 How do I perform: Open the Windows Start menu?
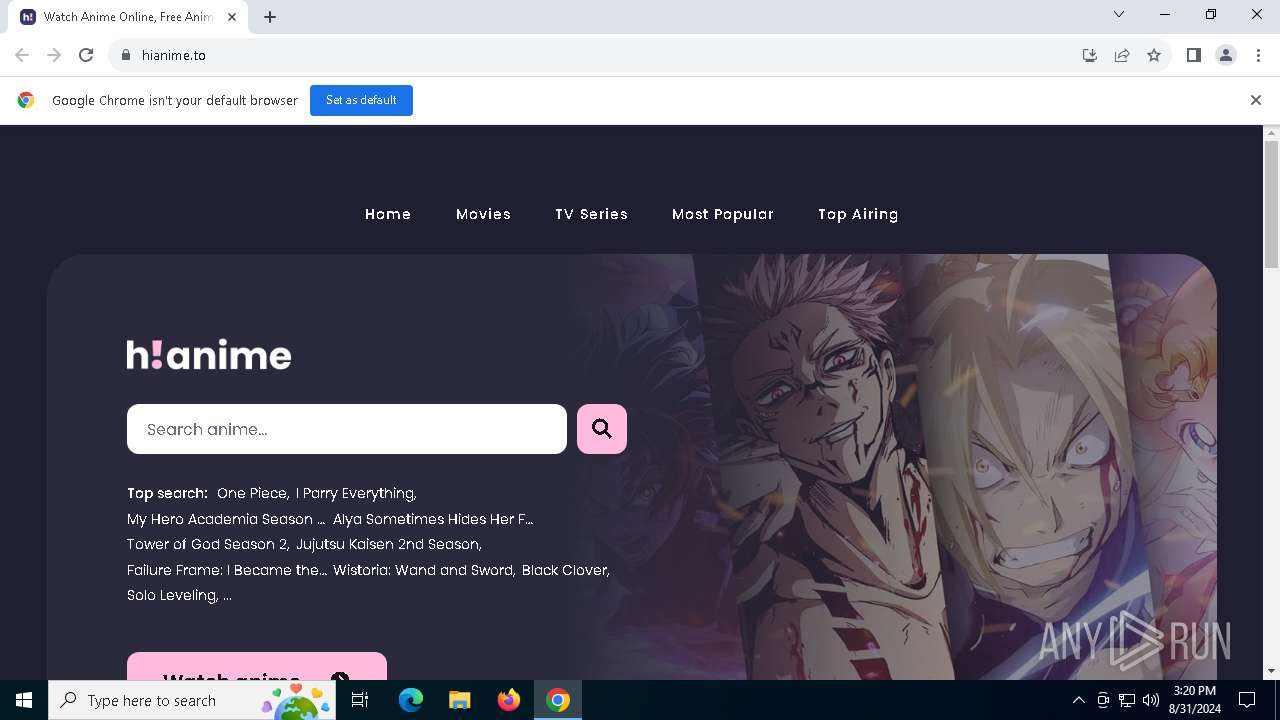24,700
